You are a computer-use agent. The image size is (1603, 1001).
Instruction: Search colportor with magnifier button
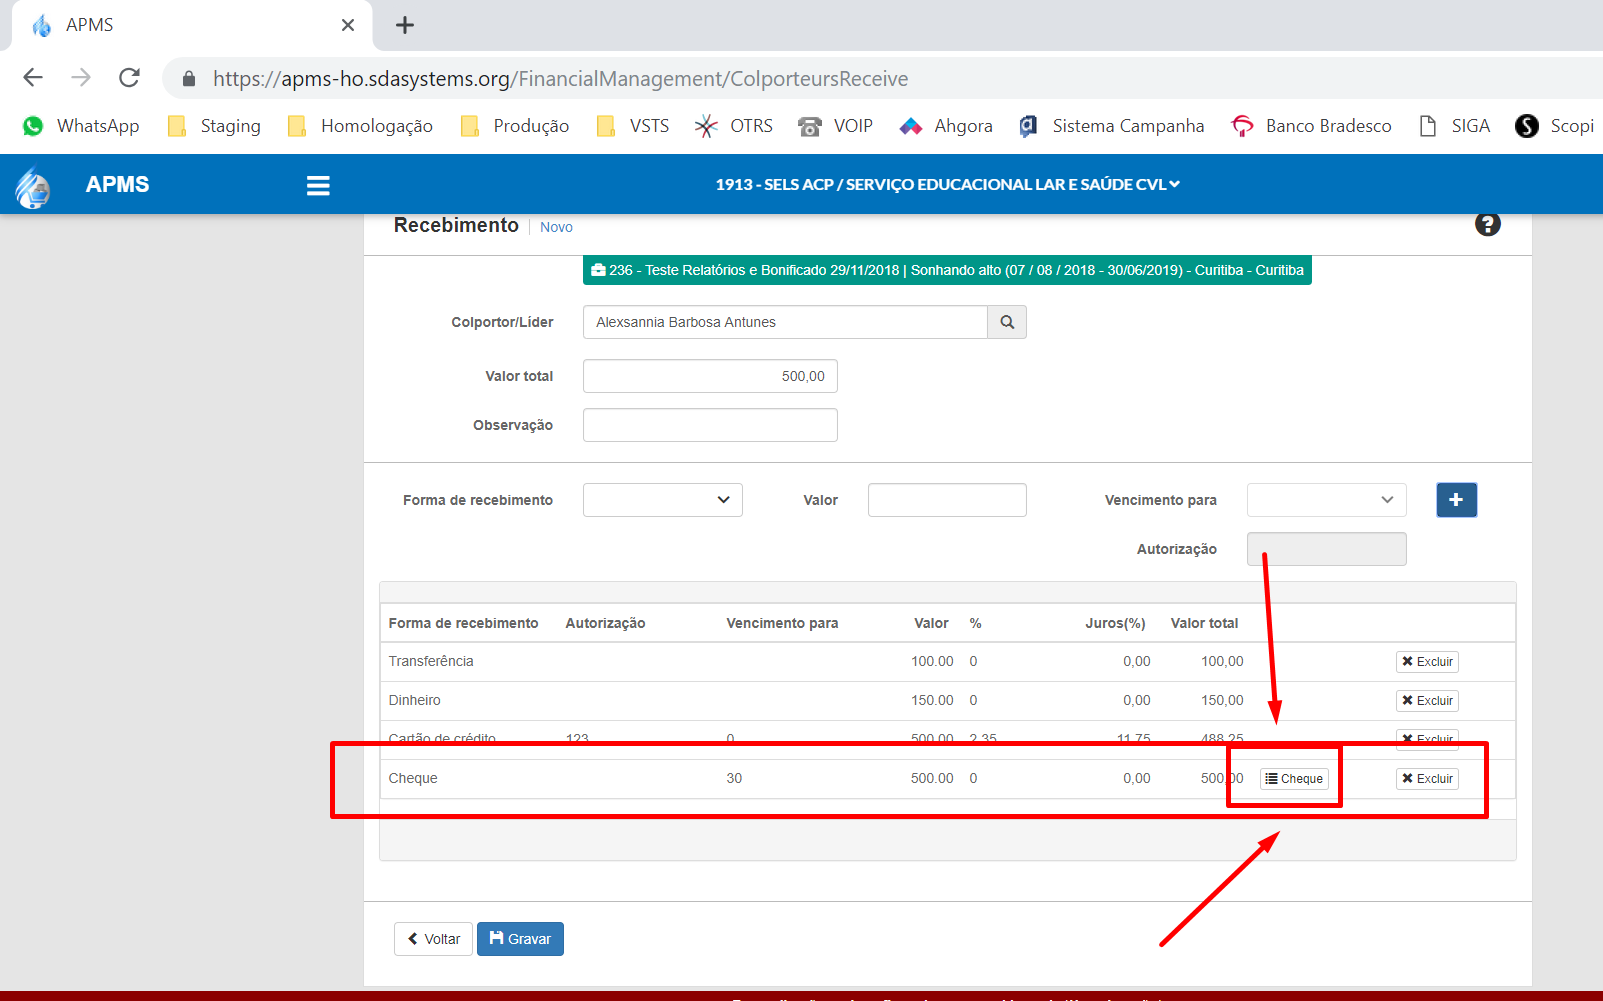point(1007,322)
